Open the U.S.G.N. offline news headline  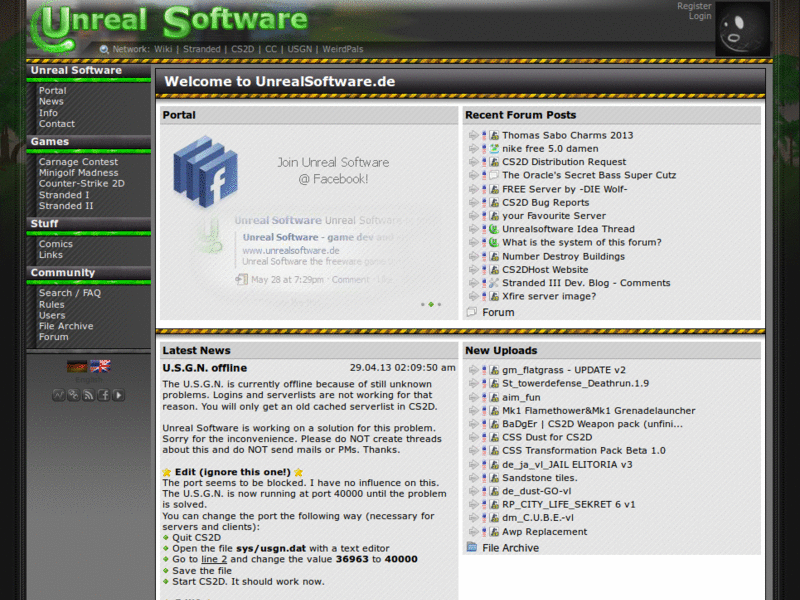click(205, 368)
